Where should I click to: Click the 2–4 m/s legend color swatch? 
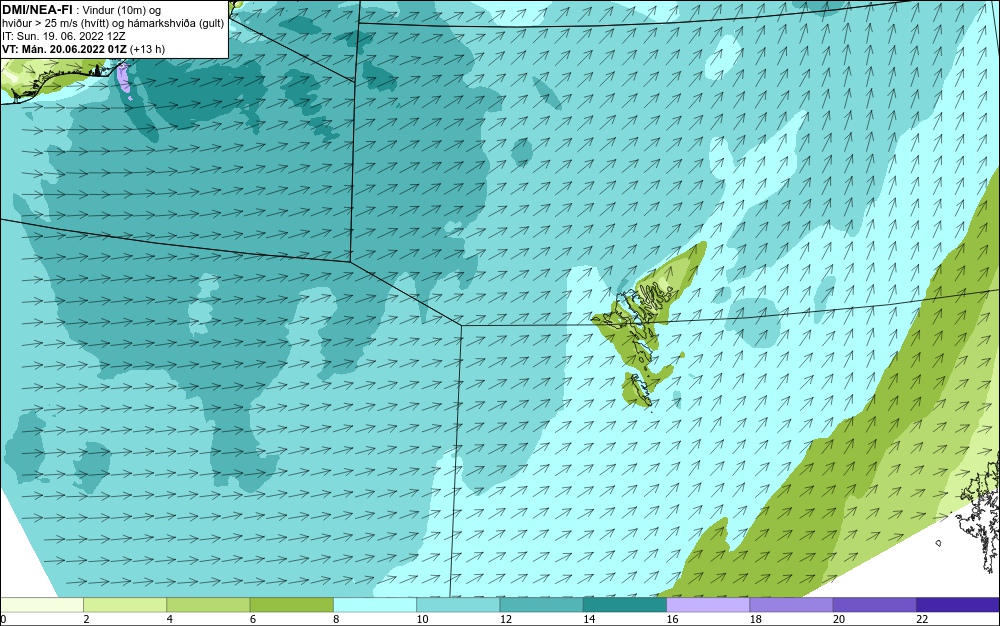[x=125, y=605]
